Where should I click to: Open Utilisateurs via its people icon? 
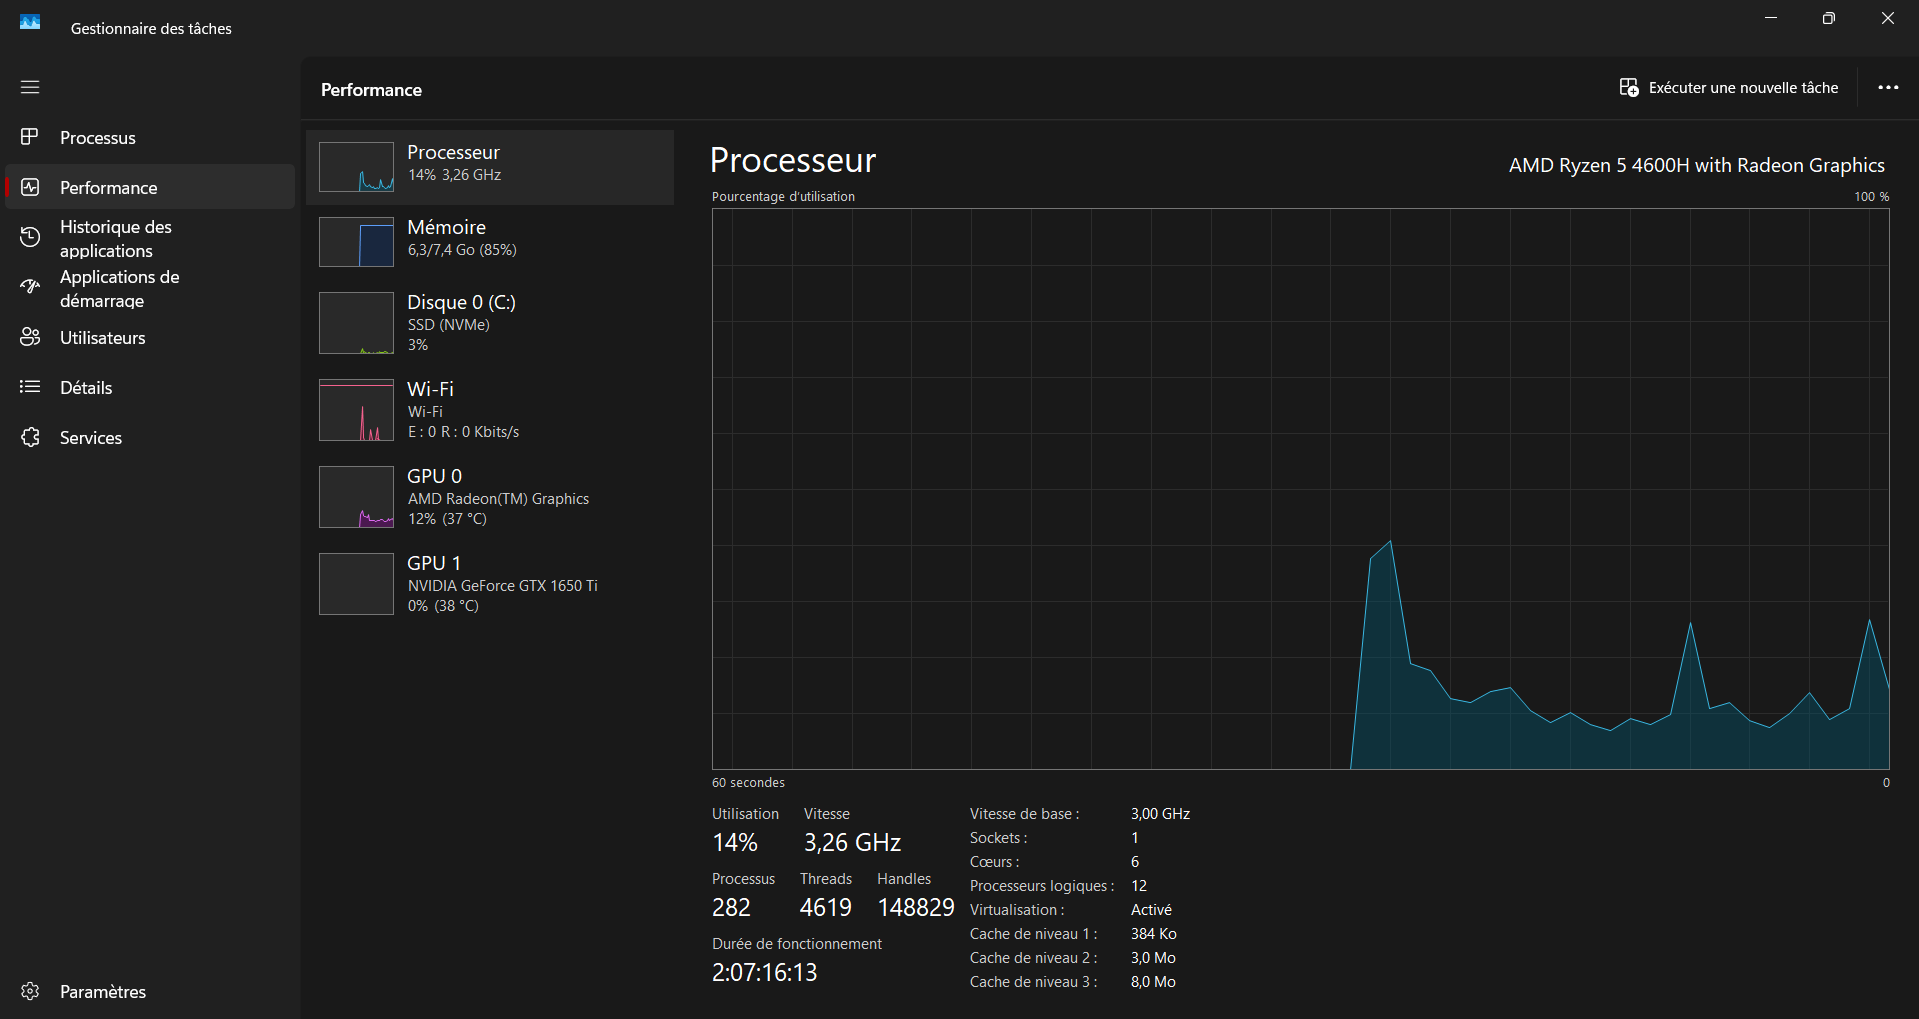[x=30, y=337]
